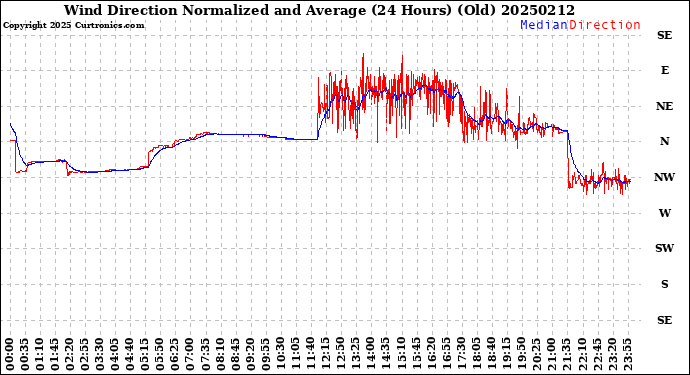
Task: Click the 12:50 time axis label
Action: click(341, 355)
